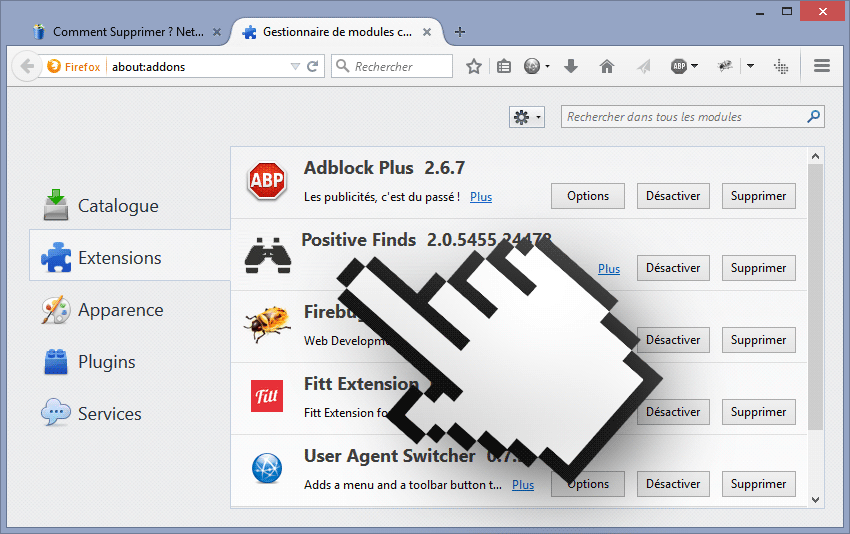Open the downloads arrow icon
850x534 pixels.
(x=571, y=67)
